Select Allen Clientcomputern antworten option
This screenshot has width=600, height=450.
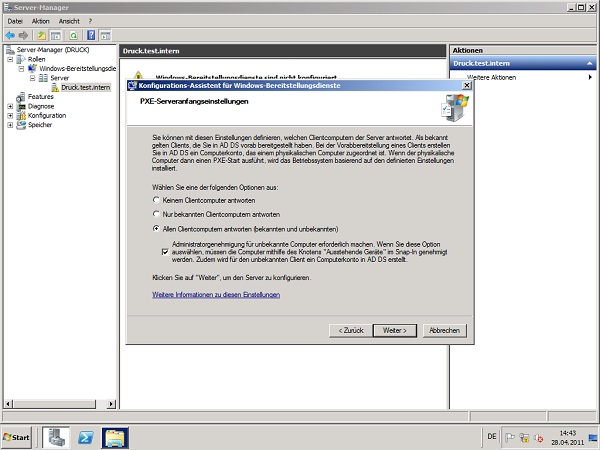(x=156, y=229)
